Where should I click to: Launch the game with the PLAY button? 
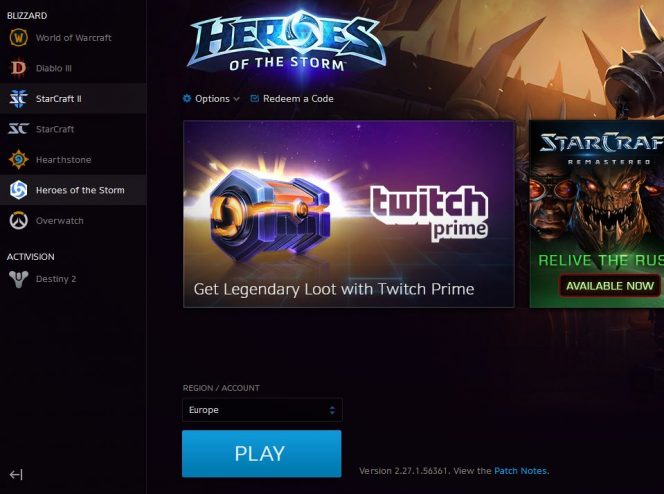[262, 454]
